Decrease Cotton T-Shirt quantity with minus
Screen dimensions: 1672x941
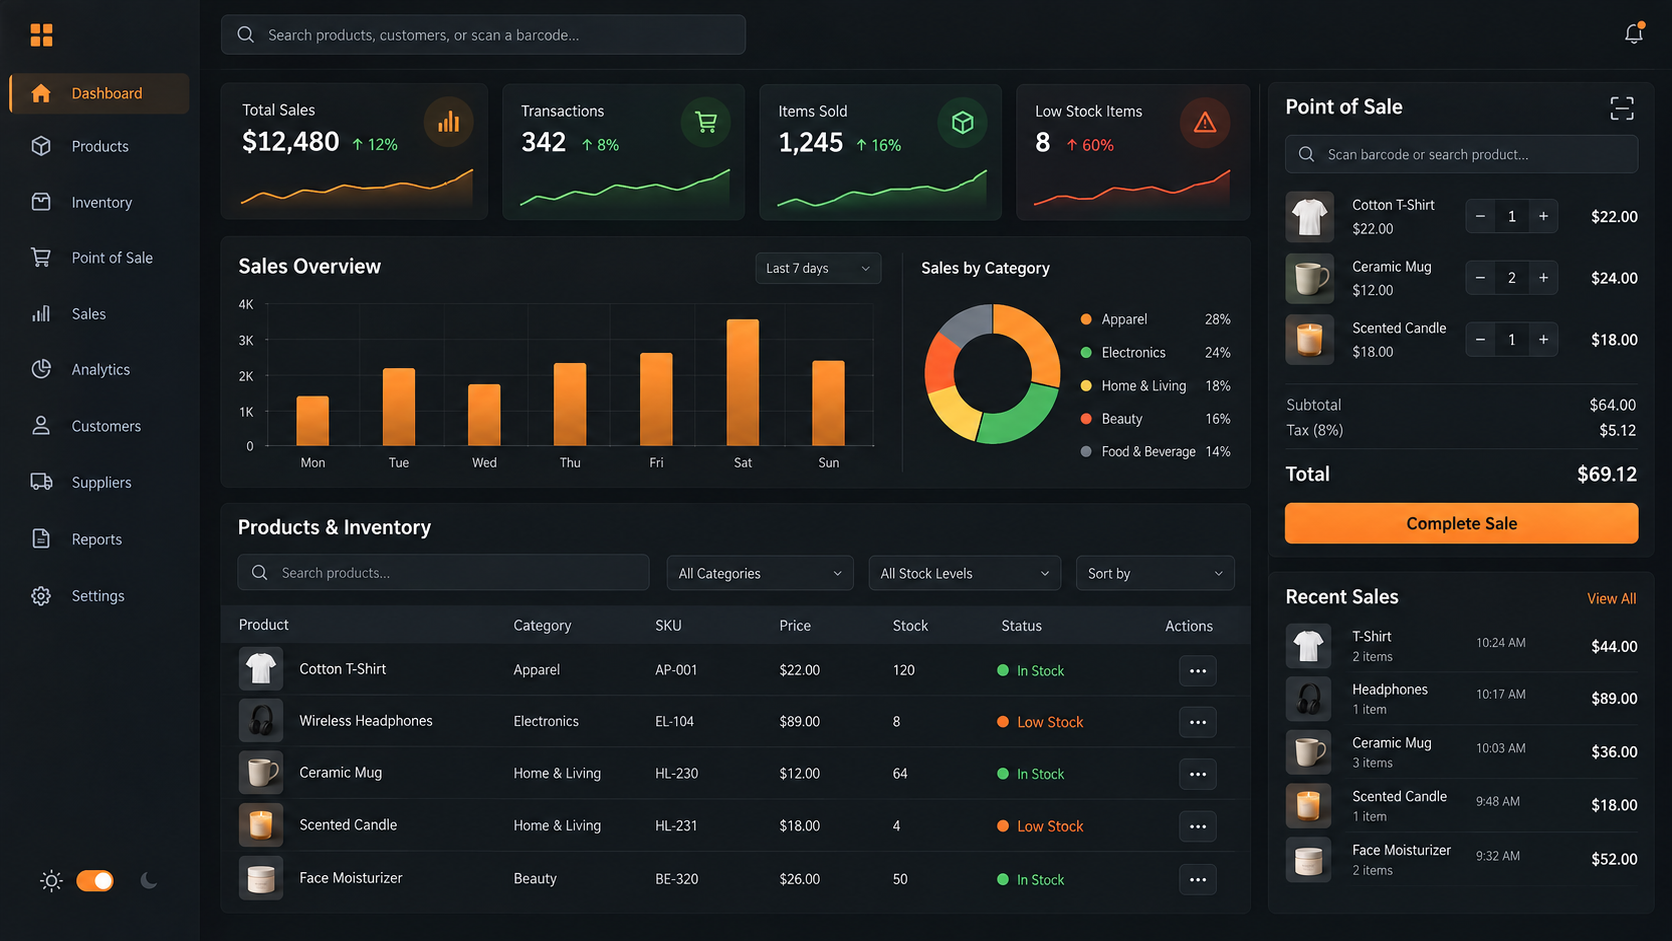click(1480, 216)
